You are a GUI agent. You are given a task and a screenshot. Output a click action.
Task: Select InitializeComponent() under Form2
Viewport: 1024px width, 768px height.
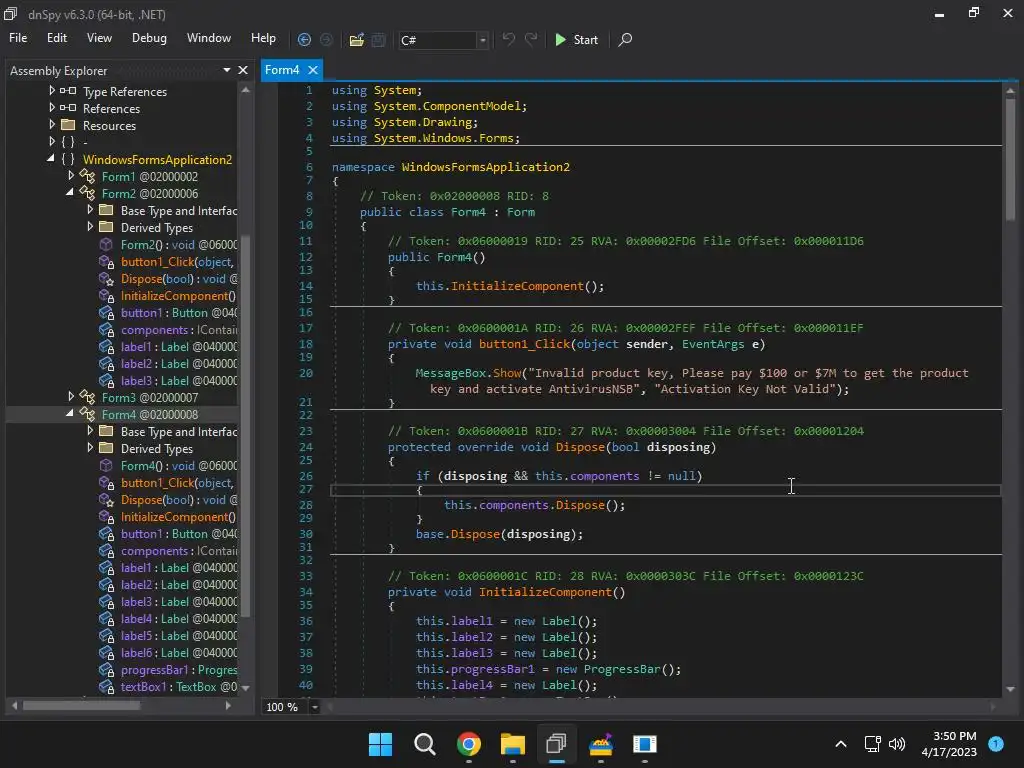178,296
